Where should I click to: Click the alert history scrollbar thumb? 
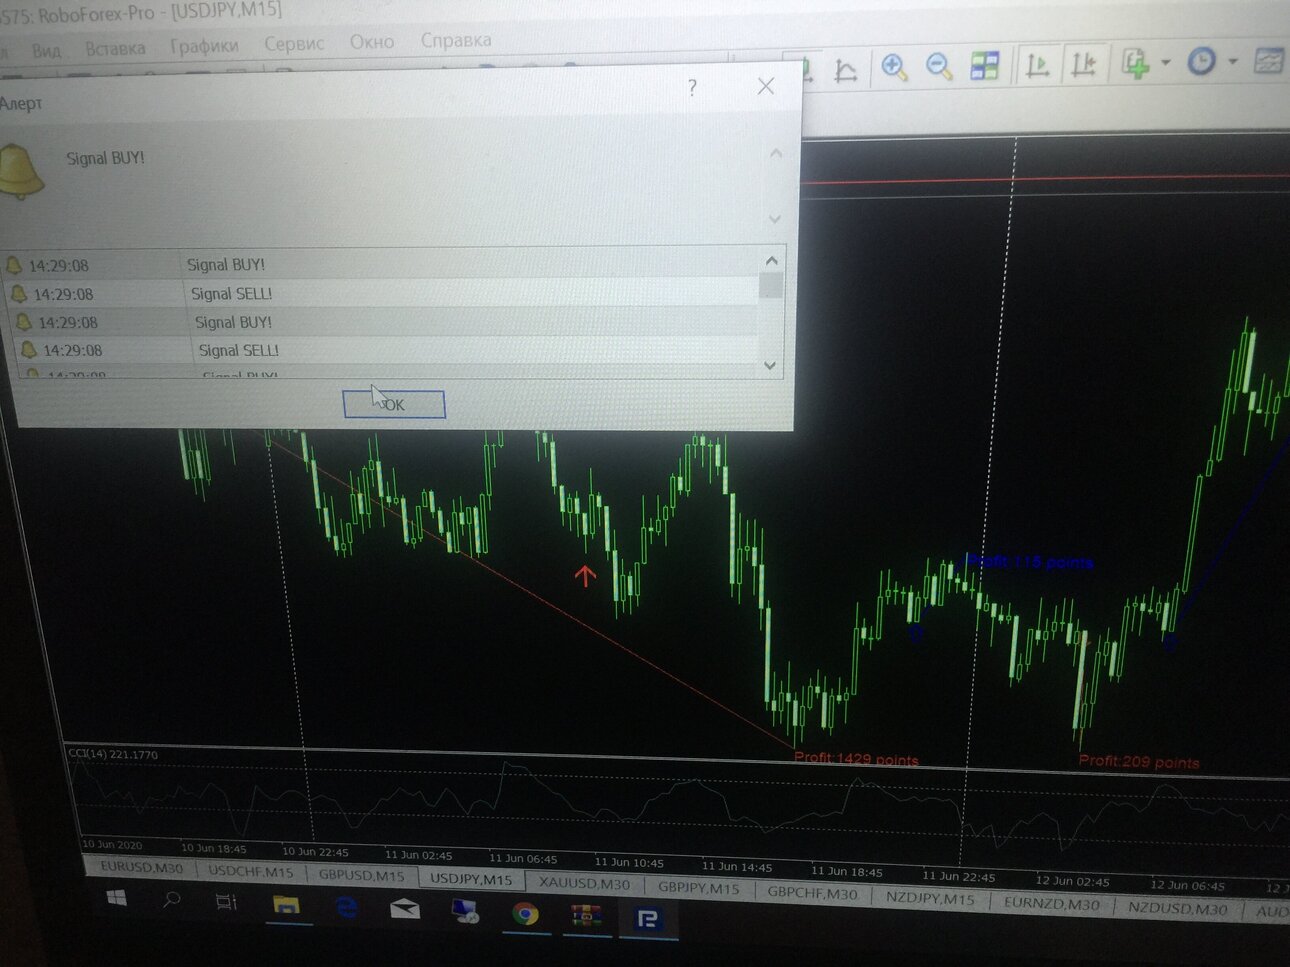point(771,285)
